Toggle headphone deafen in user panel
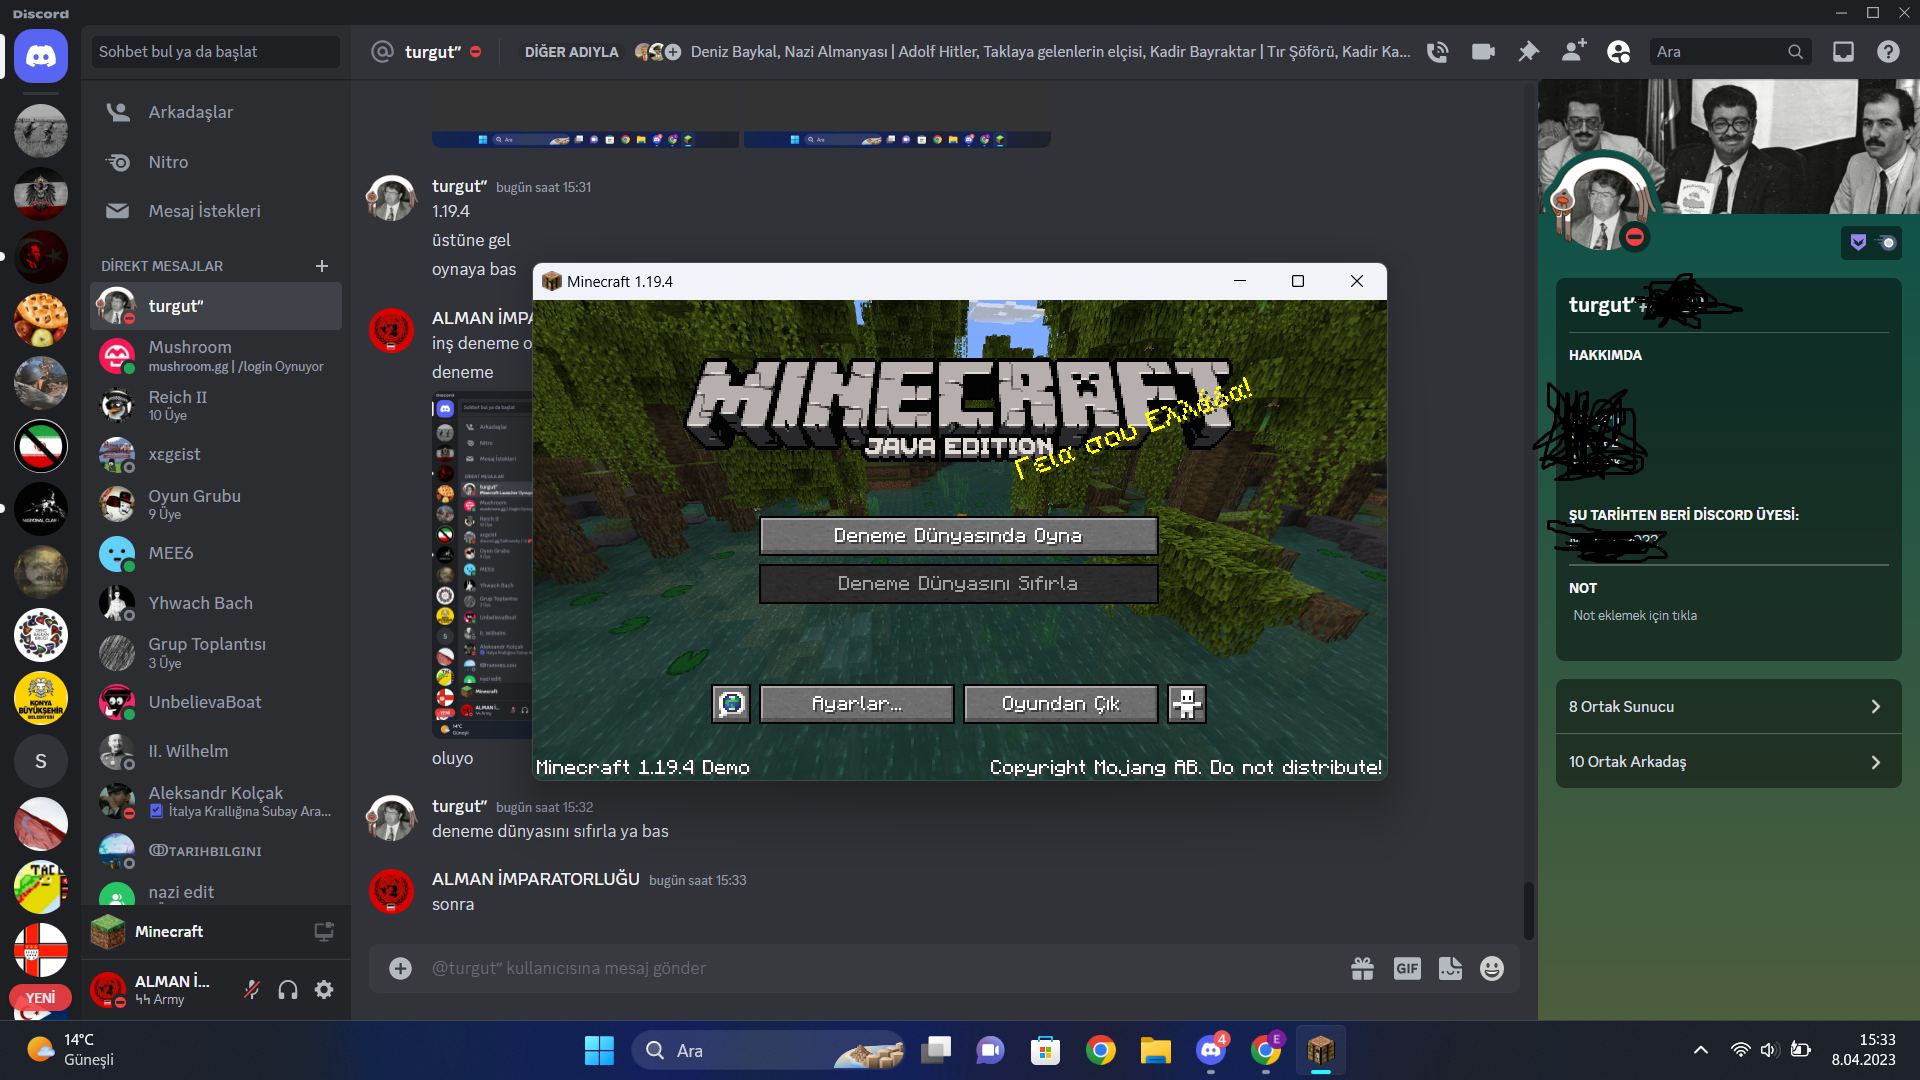Screen dimensions: 1920x1080 coord(288,990)
